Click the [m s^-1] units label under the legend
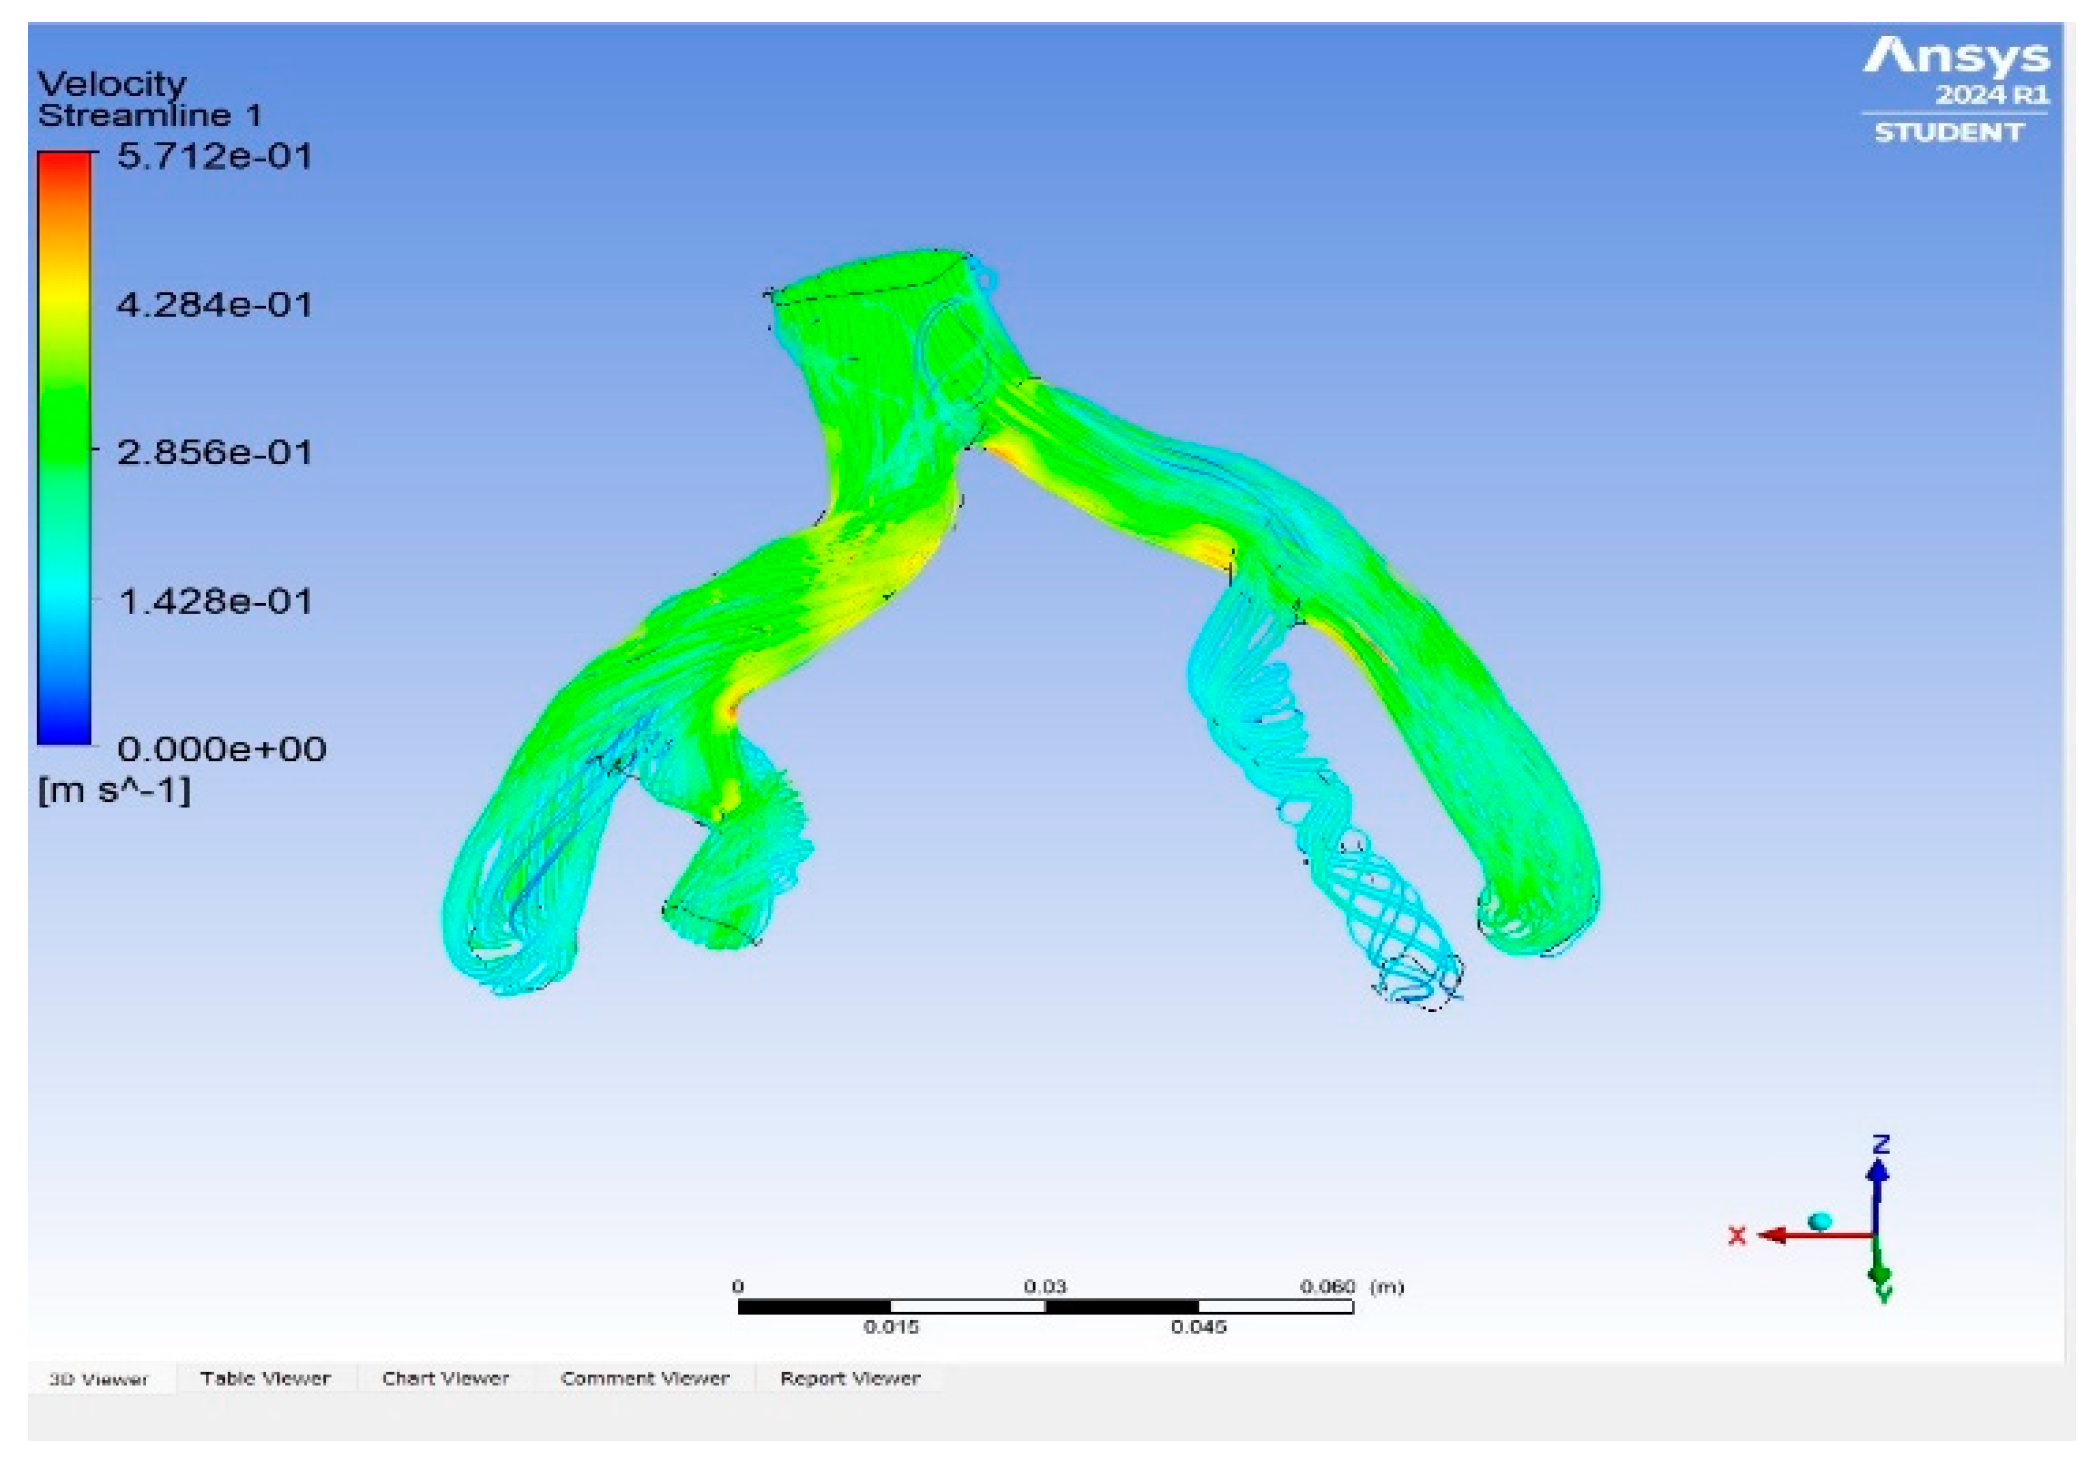Image resolution: width=2100 pixels, height=1468 pixels. 115,790
